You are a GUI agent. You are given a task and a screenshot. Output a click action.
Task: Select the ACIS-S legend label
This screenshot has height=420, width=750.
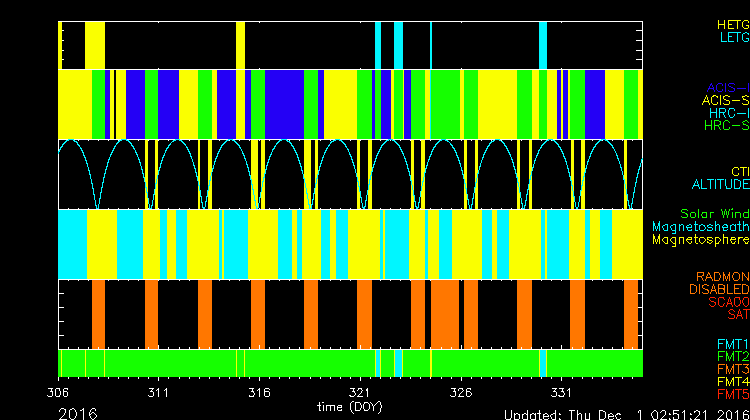(724, 101)
